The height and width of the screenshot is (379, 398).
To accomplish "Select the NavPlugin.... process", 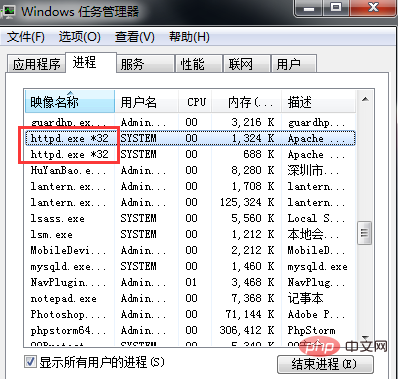I will click(x=190, y=282).
